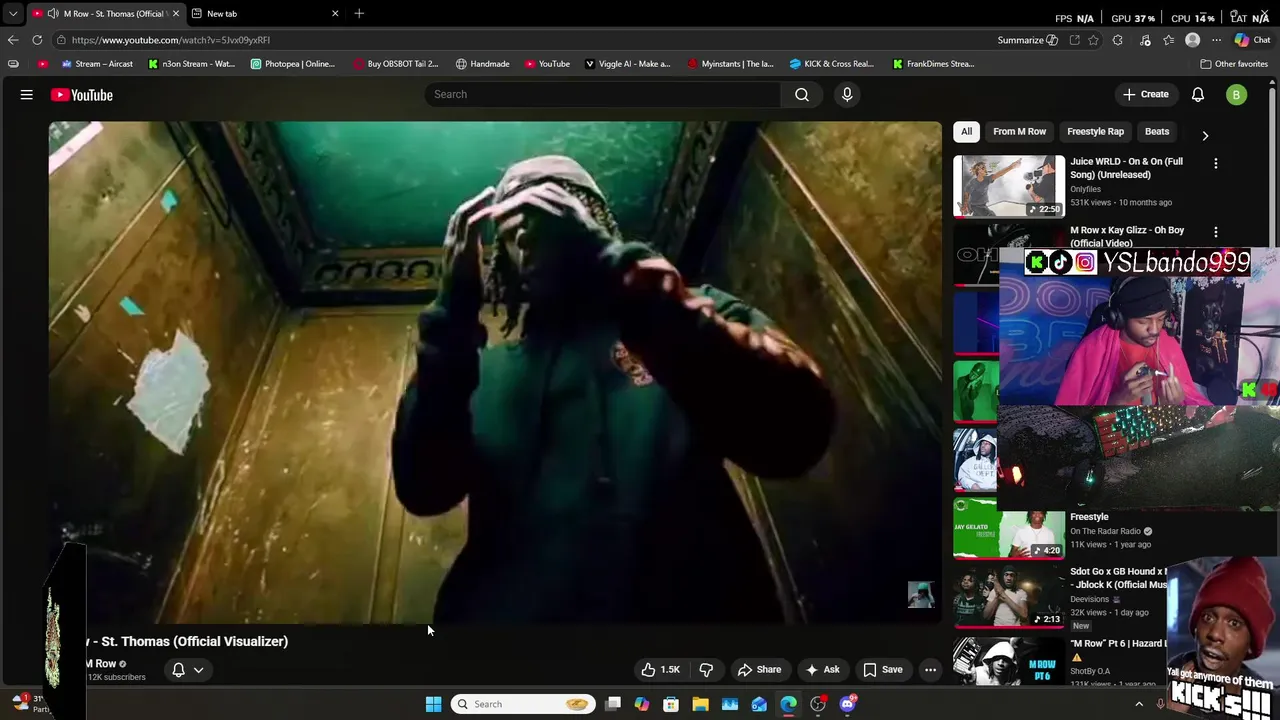Open KICK & Cross Real bookmark

tap(831, 64)
